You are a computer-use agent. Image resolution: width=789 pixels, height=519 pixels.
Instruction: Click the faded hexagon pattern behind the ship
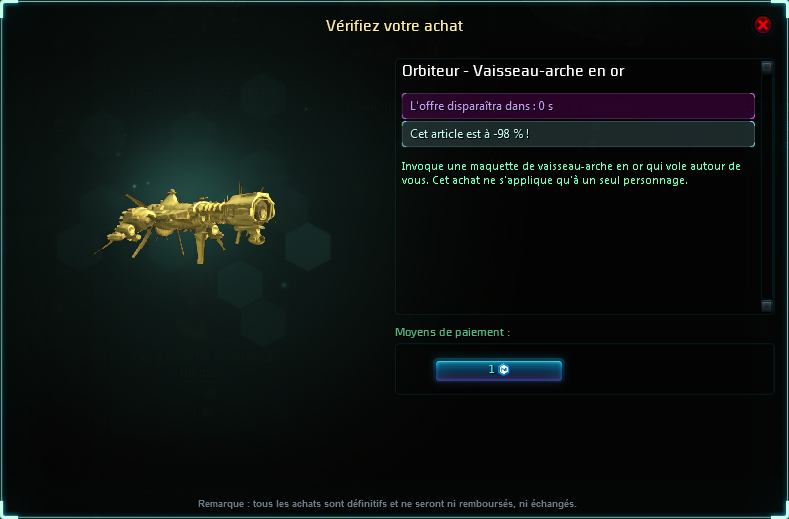308,247
